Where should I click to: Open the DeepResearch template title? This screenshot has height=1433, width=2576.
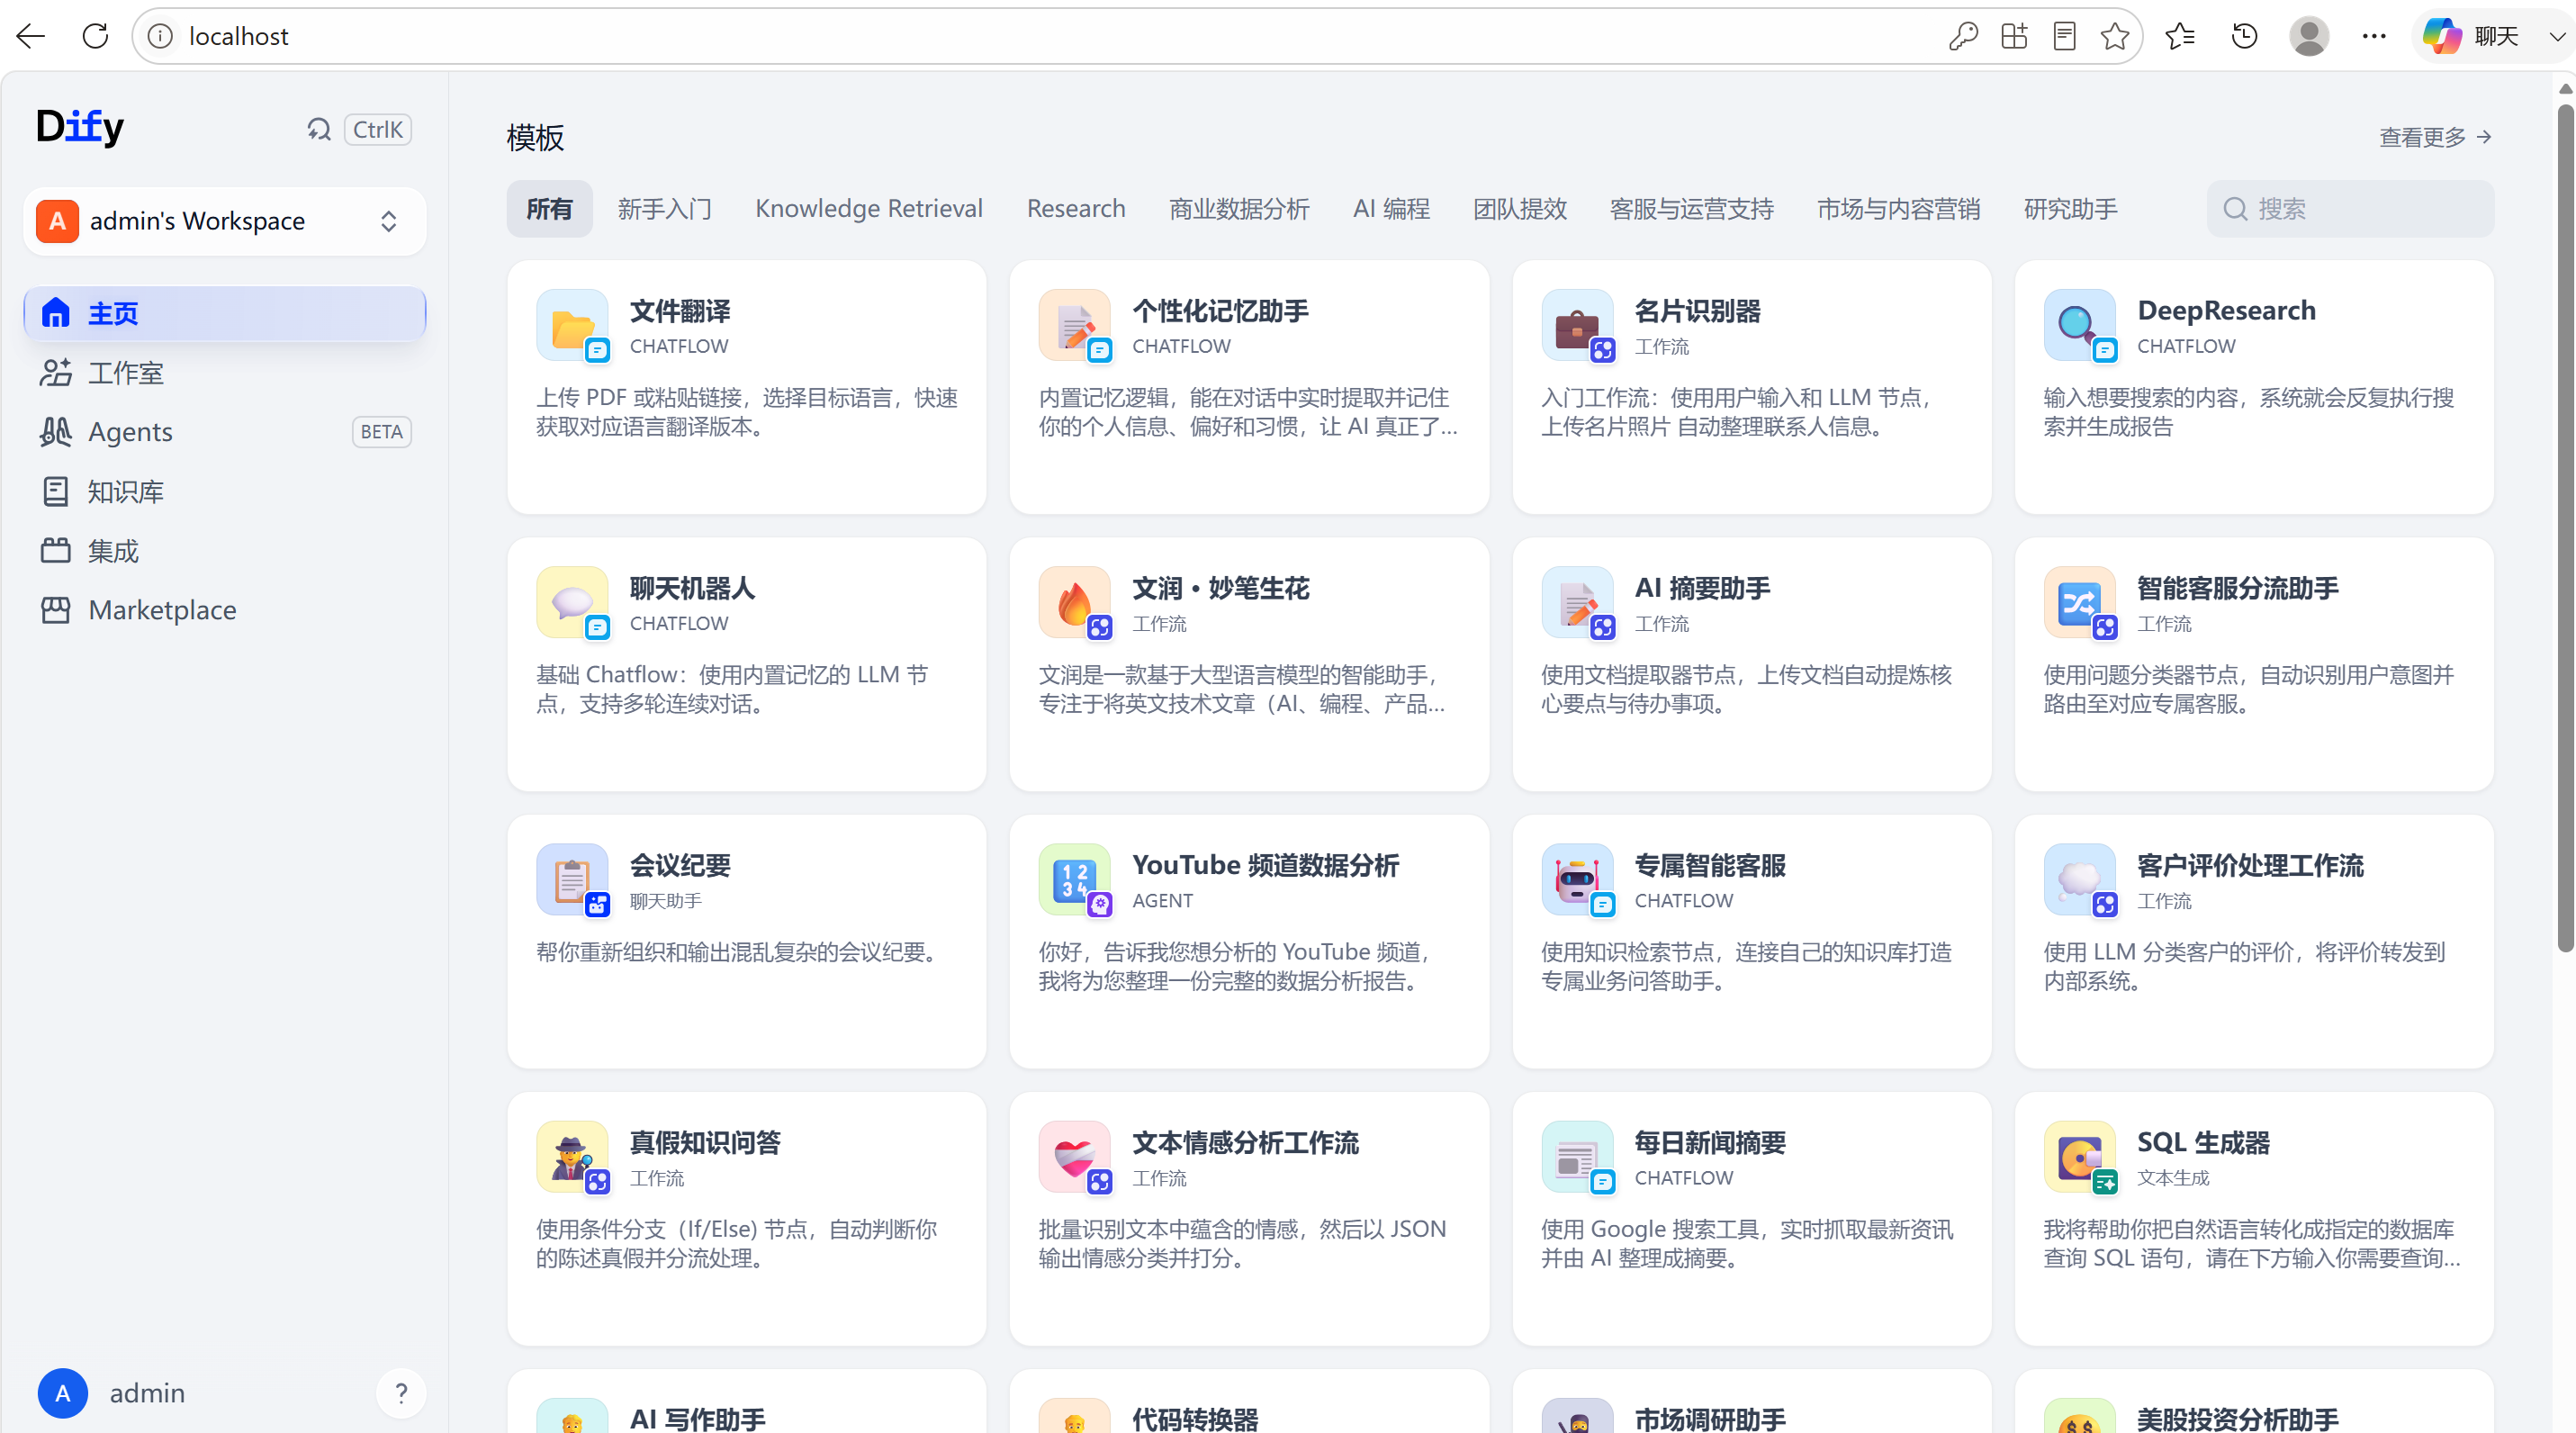(2226, 310)
